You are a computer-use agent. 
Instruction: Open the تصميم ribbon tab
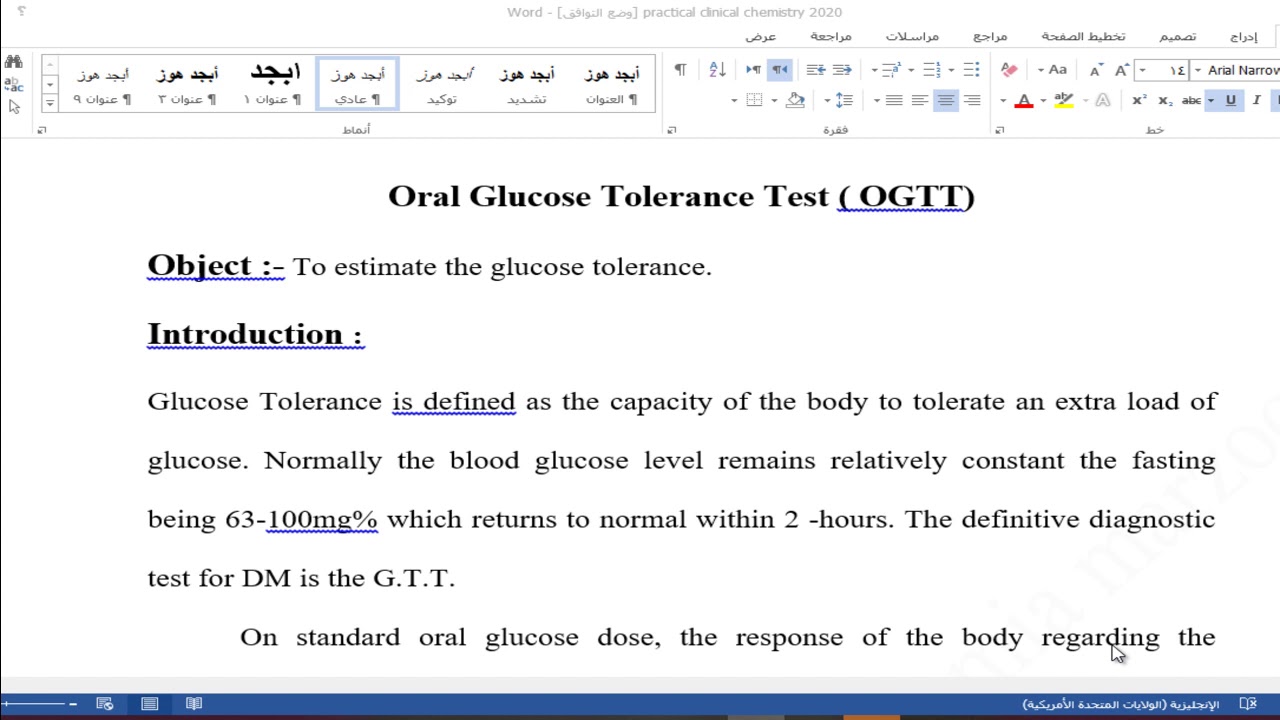pos(1178,36)
